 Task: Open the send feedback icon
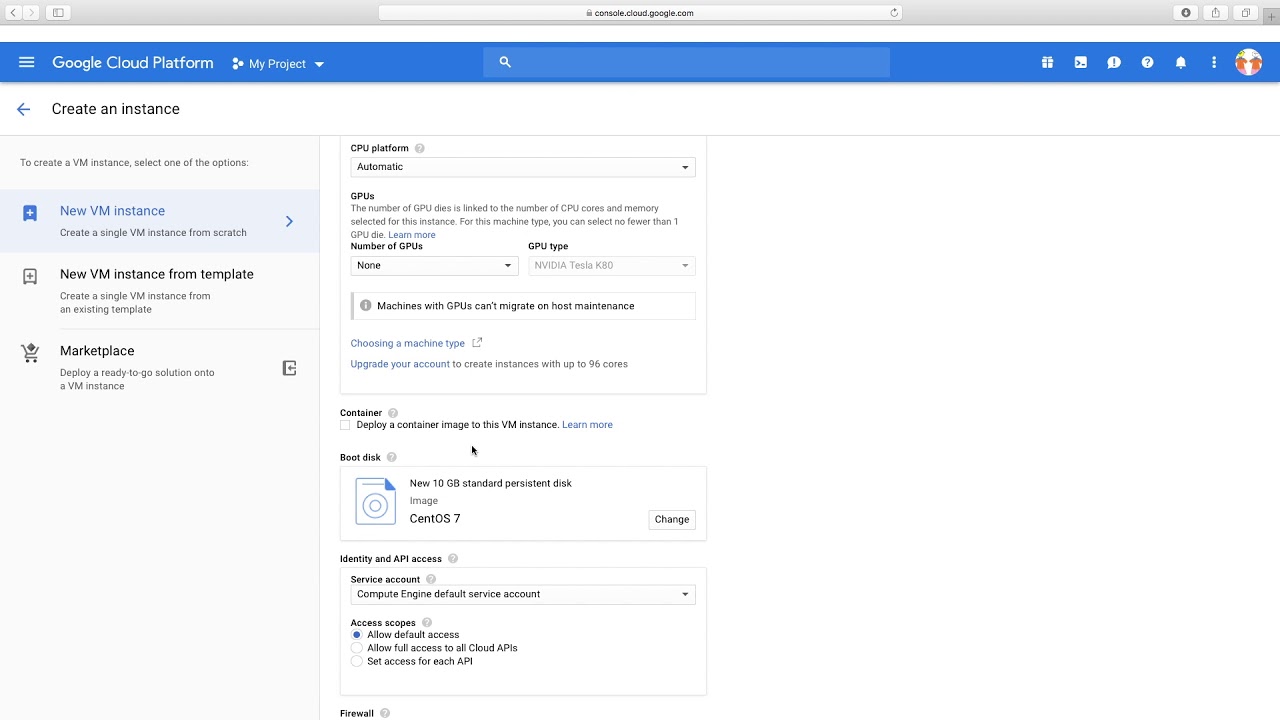pyautogui.click(x=1114, y=62)
